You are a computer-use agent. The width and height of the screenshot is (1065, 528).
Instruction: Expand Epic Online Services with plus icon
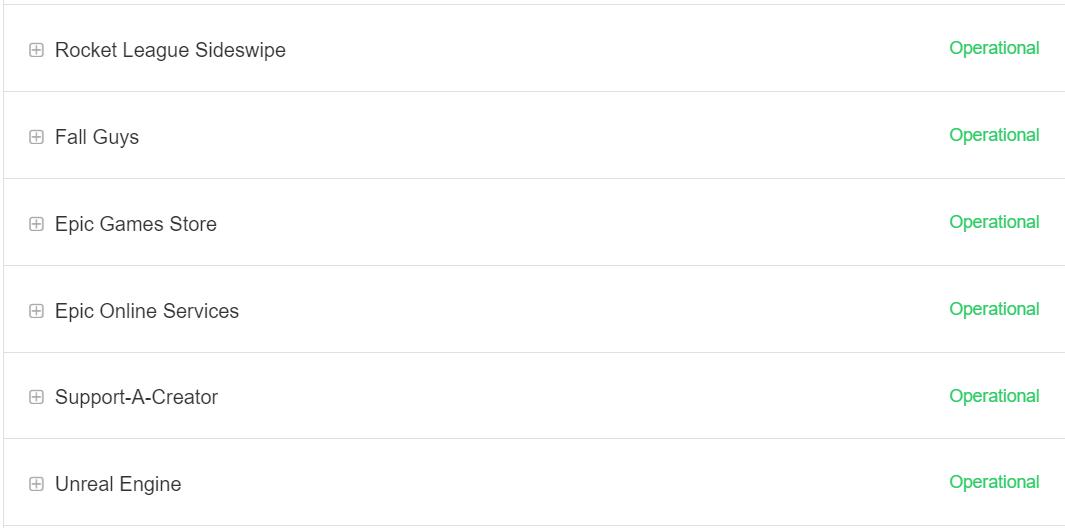pos(36,311)
